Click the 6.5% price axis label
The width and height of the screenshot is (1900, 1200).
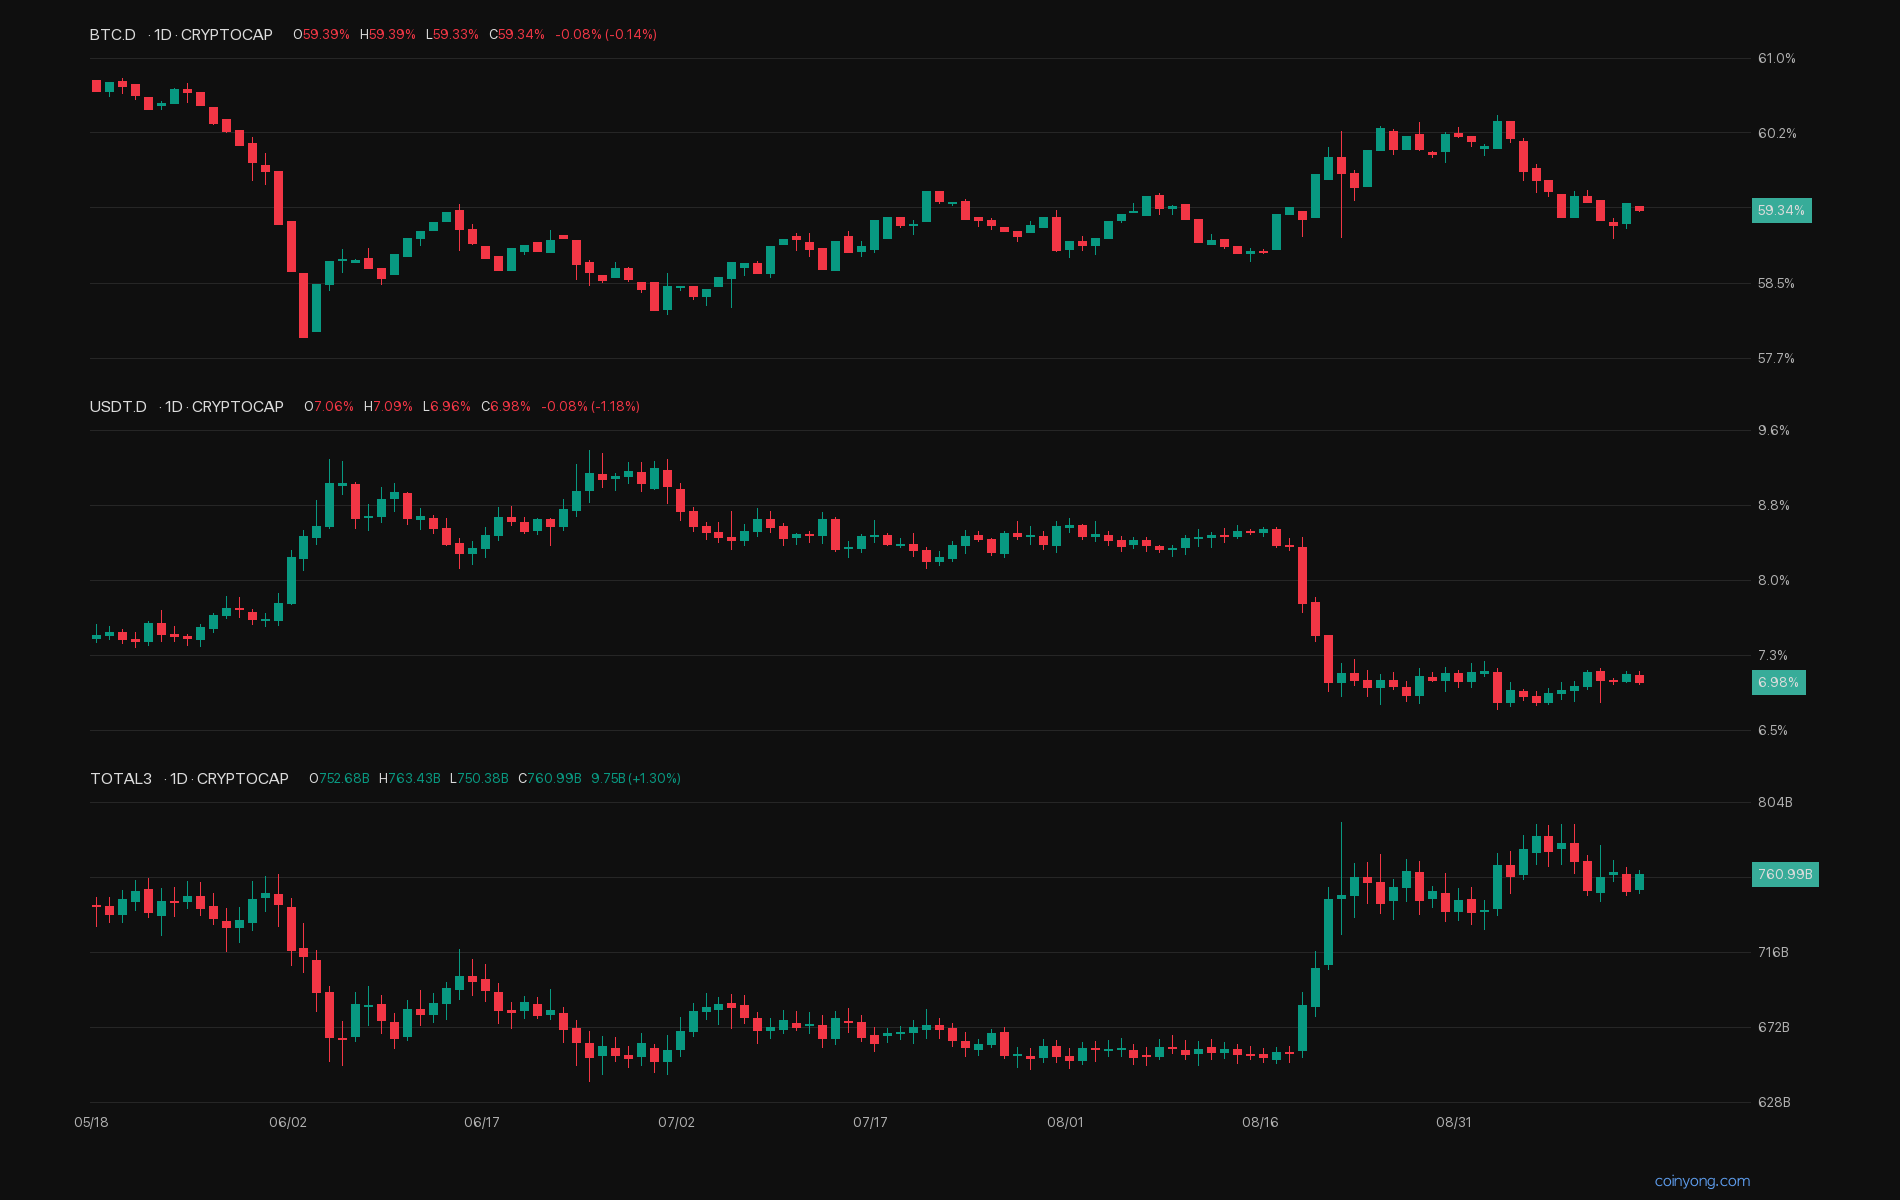point(1773,731)
